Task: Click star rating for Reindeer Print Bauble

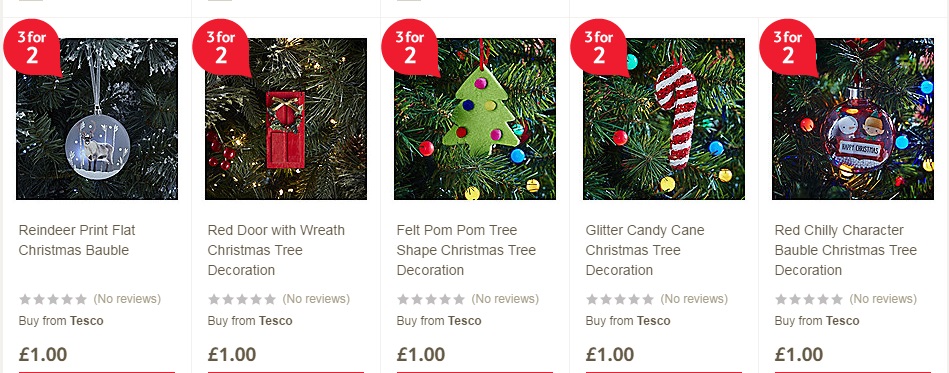Action: tap(53, 299)
